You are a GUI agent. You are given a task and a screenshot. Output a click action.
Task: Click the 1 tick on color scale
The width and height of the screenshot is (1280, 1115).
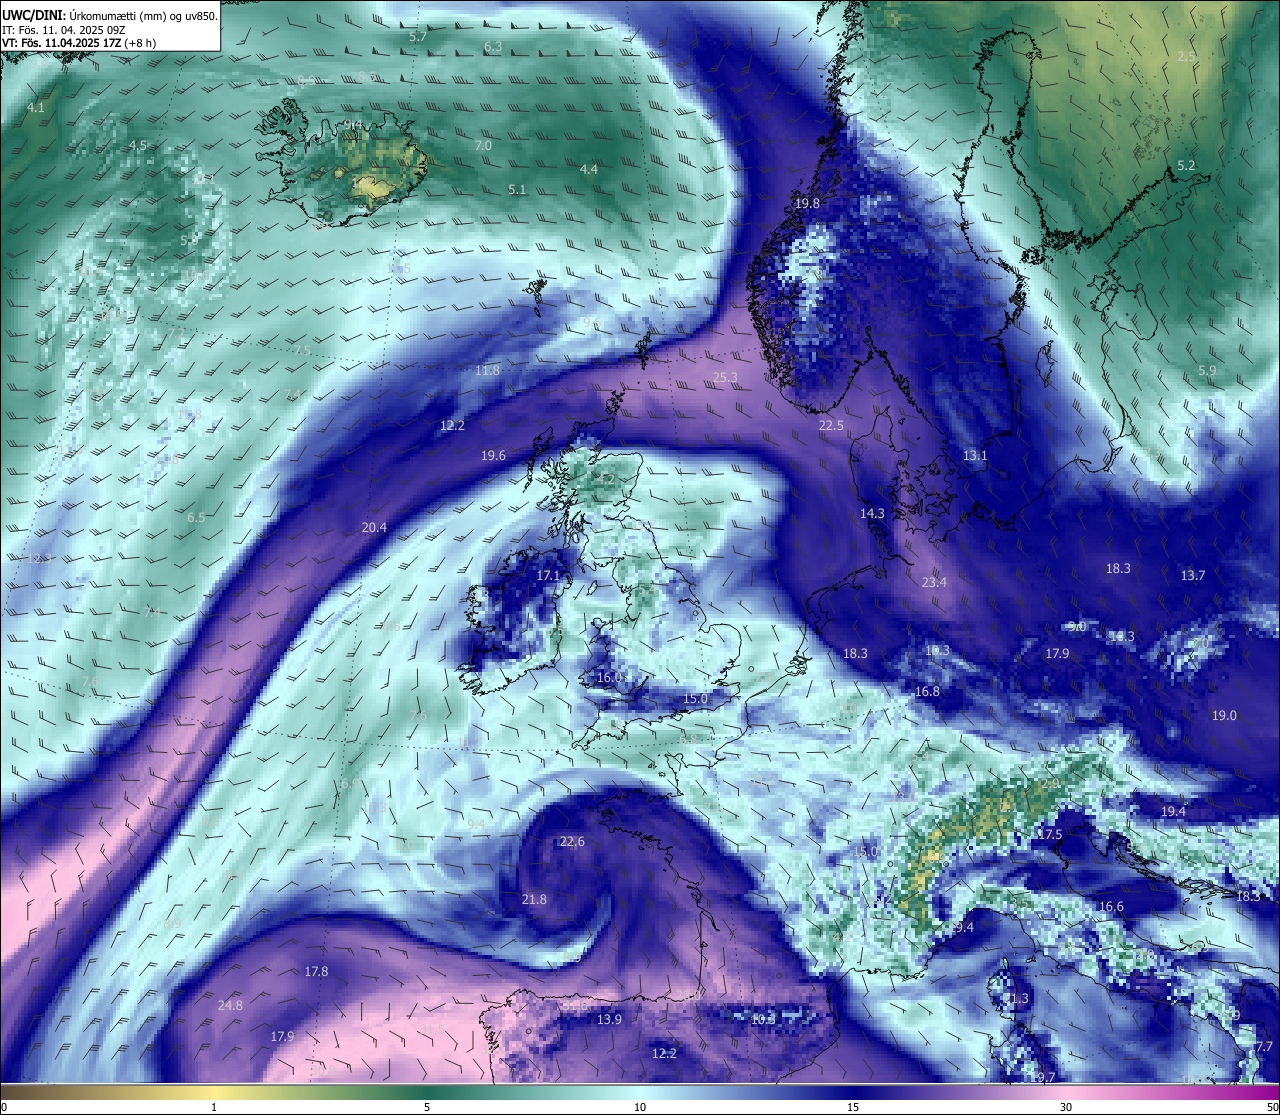pyautogui.click(x=214, y=1107)
